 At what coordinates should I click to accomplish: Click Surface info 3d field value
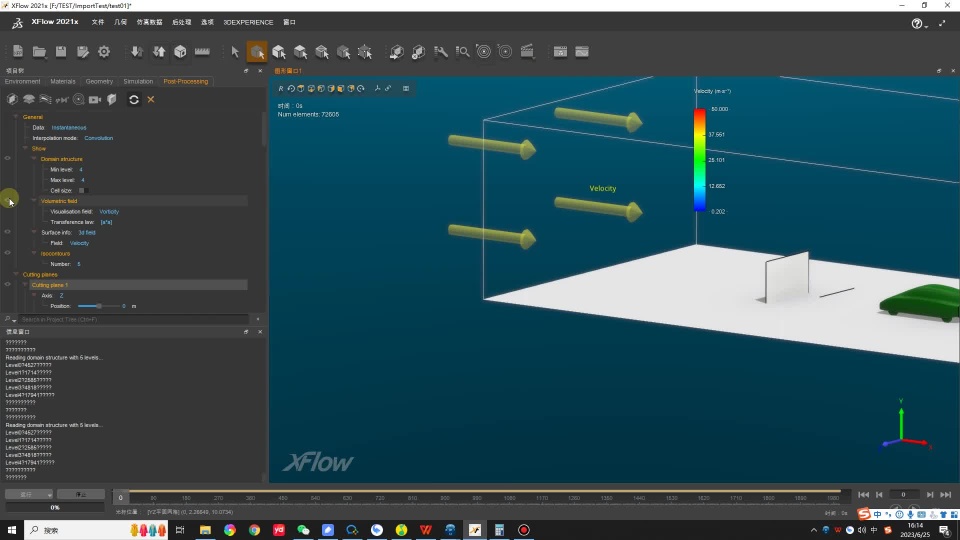click(x=86, y=233)
